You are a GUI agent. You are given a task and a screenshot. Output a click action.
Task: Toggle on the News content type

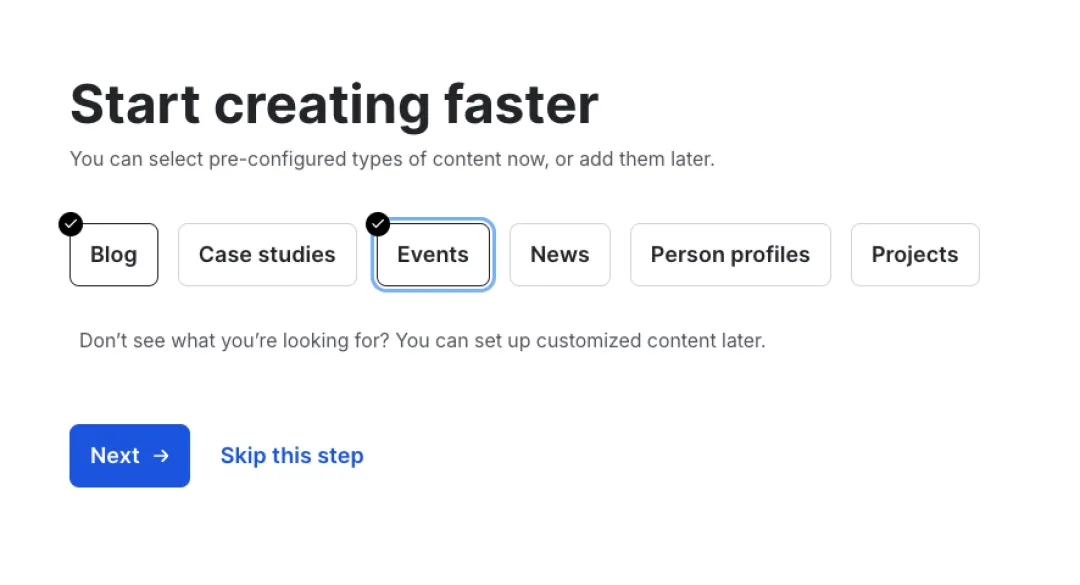tap(560, 255)
